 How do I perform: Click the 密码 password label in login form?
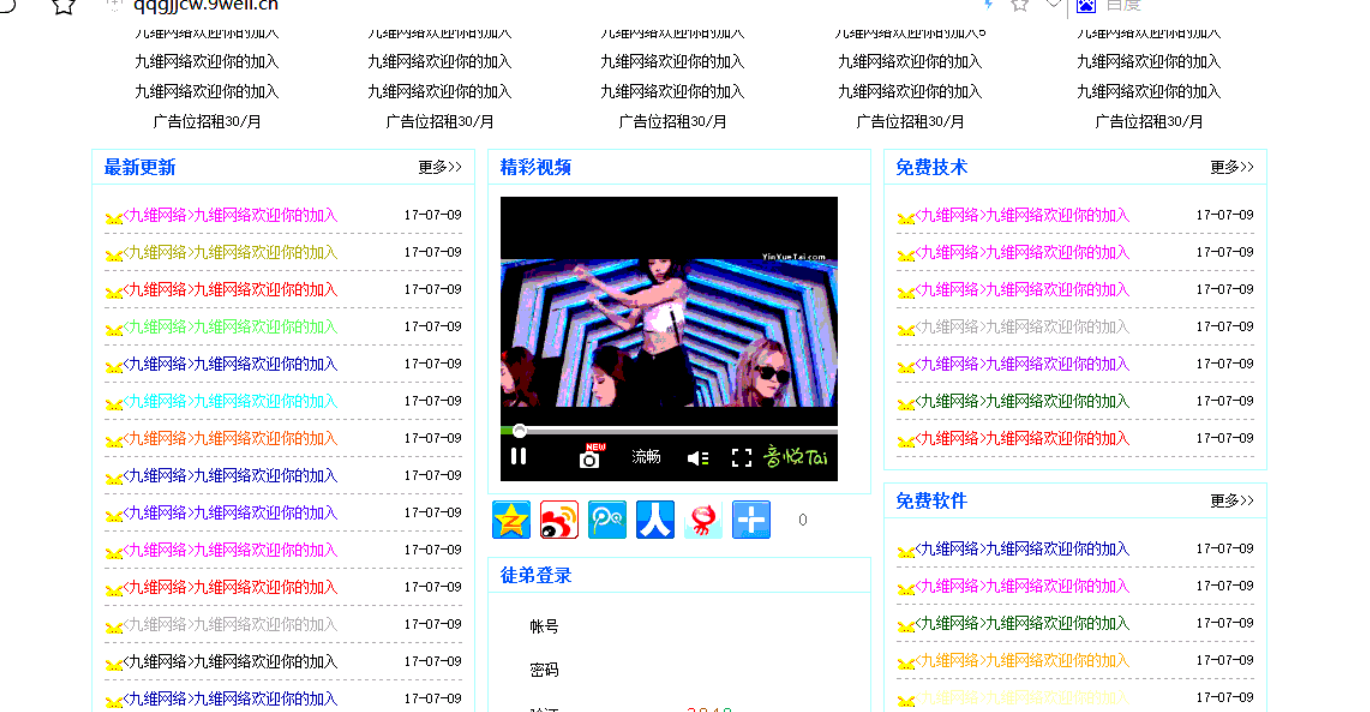[x=544, y=670]
